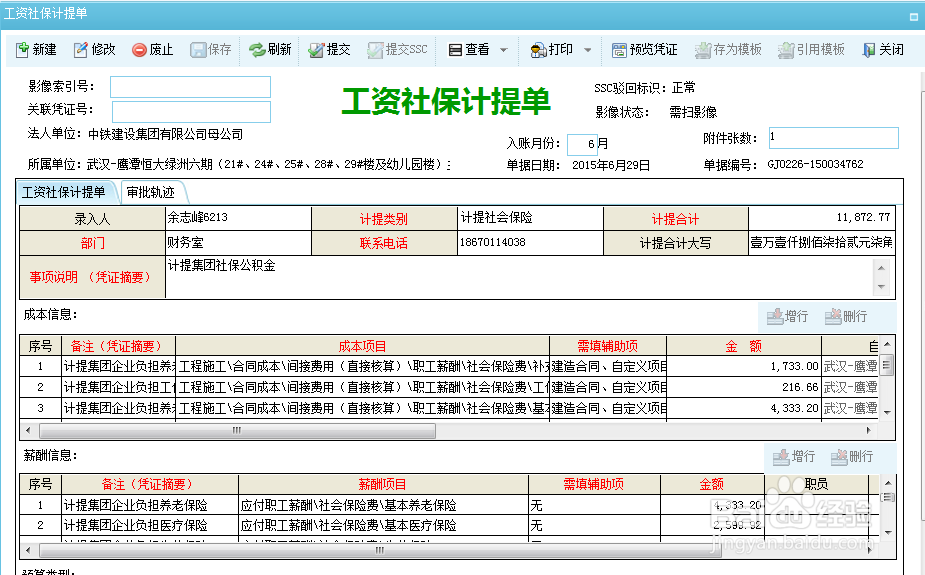Click the 打印 (Print) toolbar icon
This screenshot has width=925, height=575.
coord(538,50)
